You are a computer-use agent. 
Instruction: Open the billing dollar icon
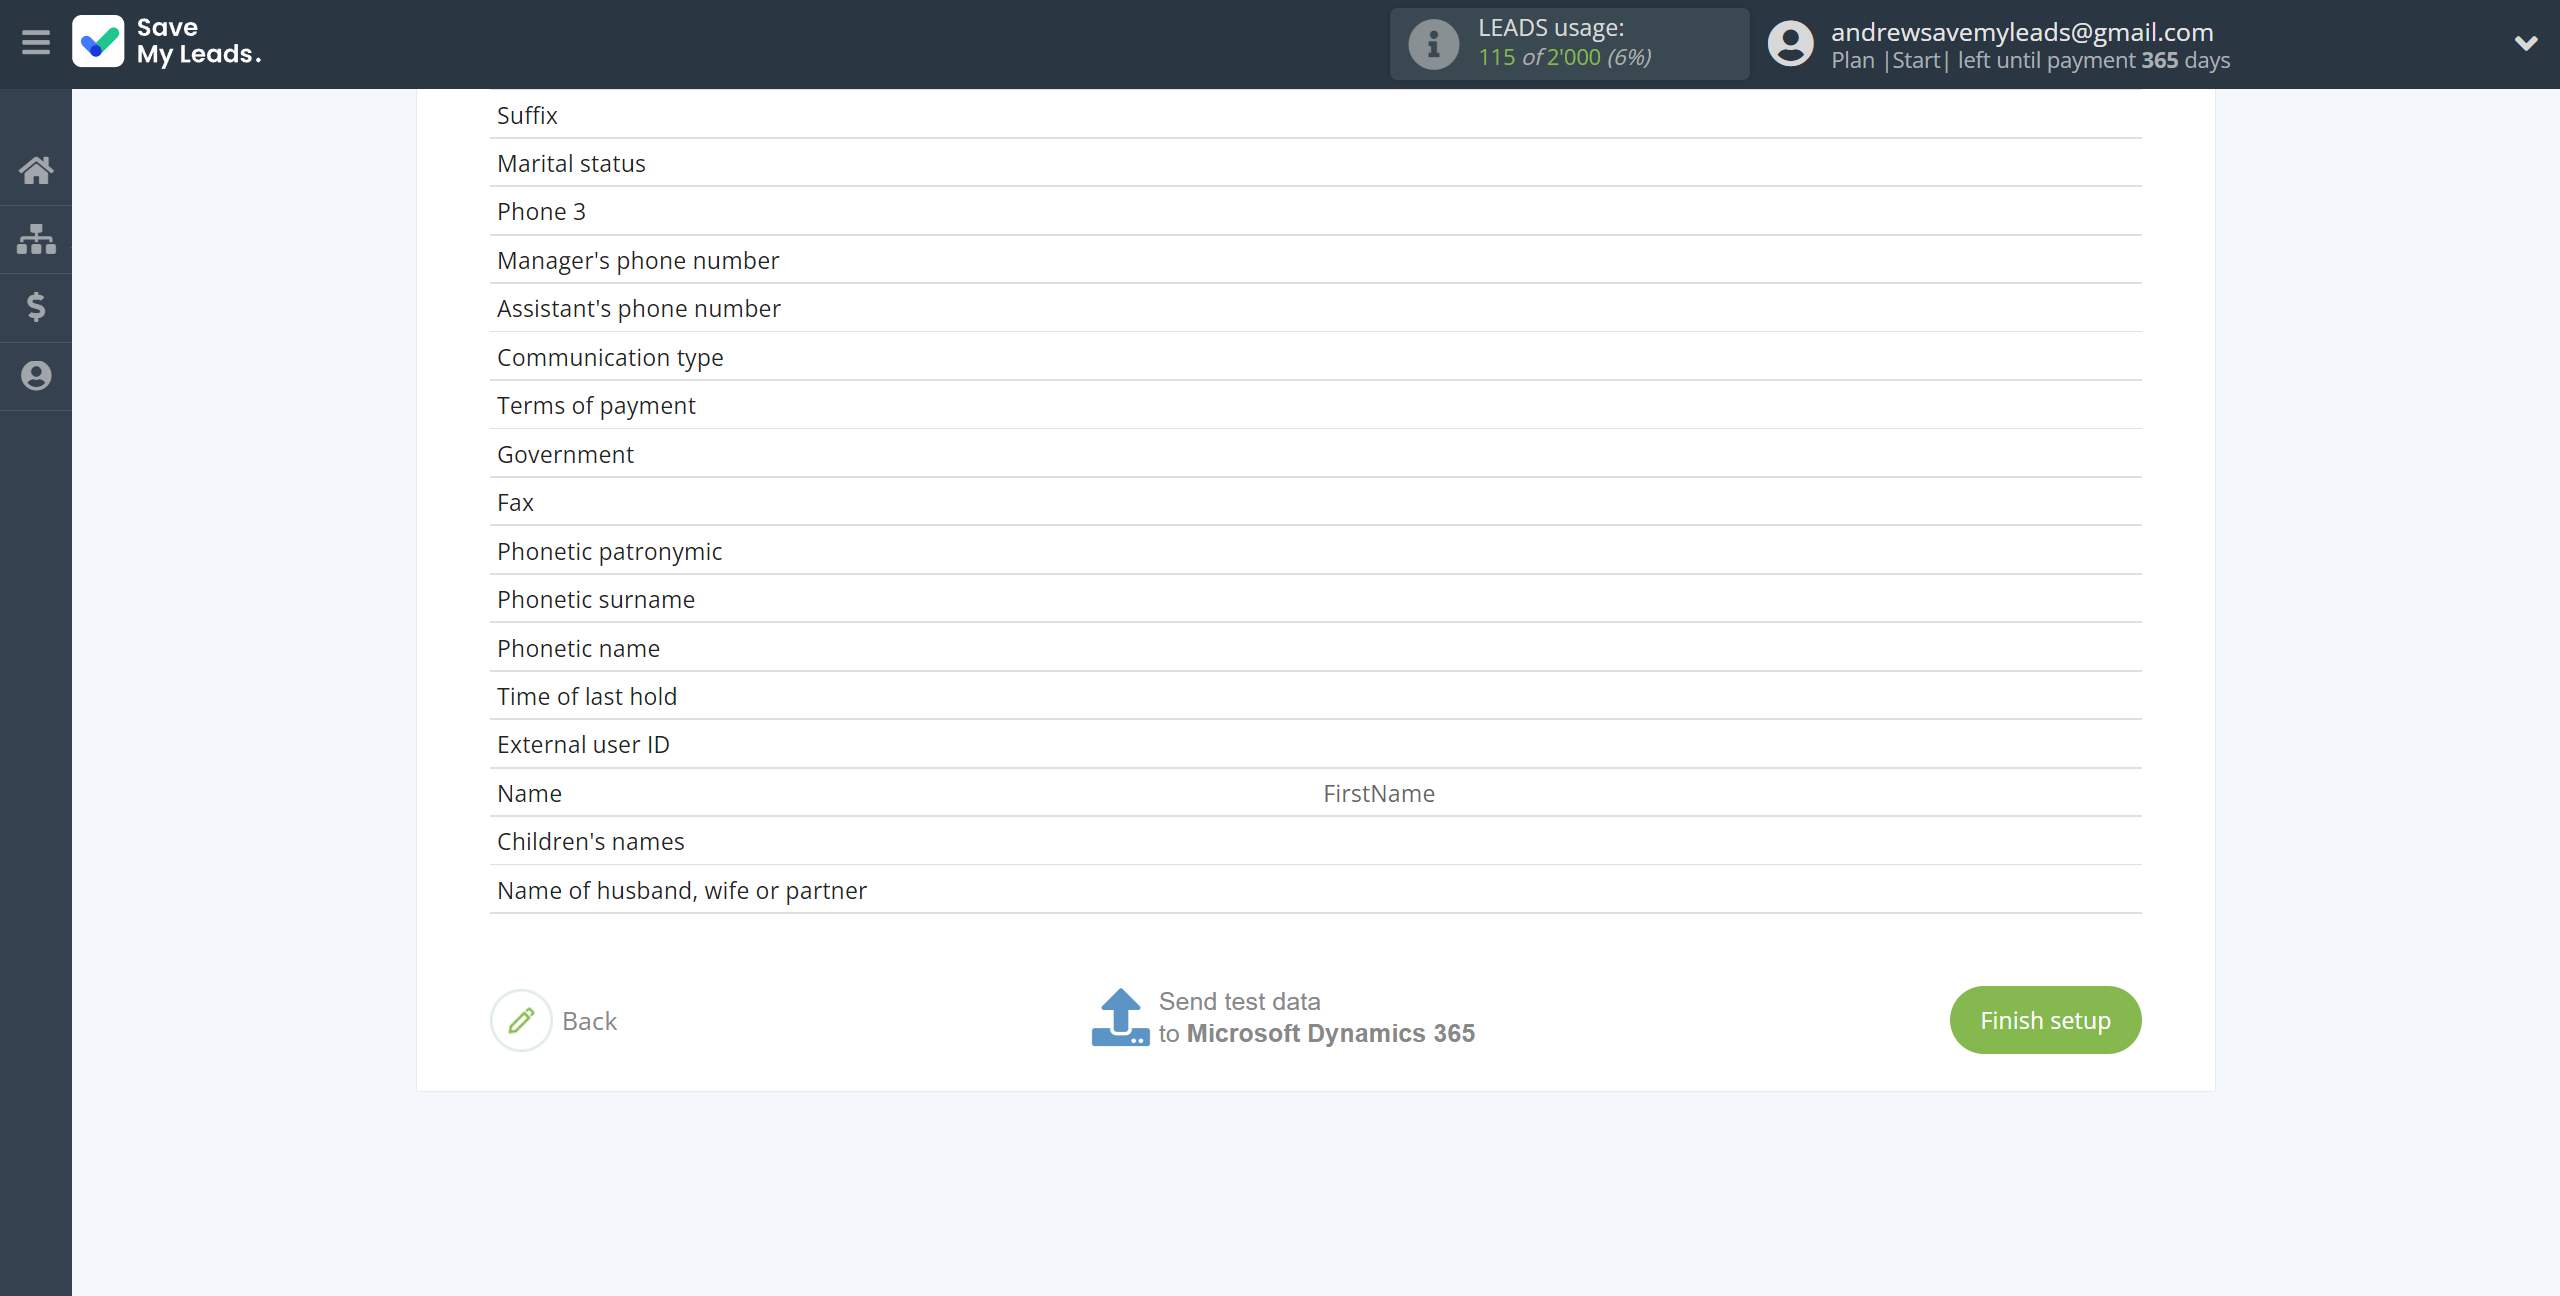[x=36, y=307]
